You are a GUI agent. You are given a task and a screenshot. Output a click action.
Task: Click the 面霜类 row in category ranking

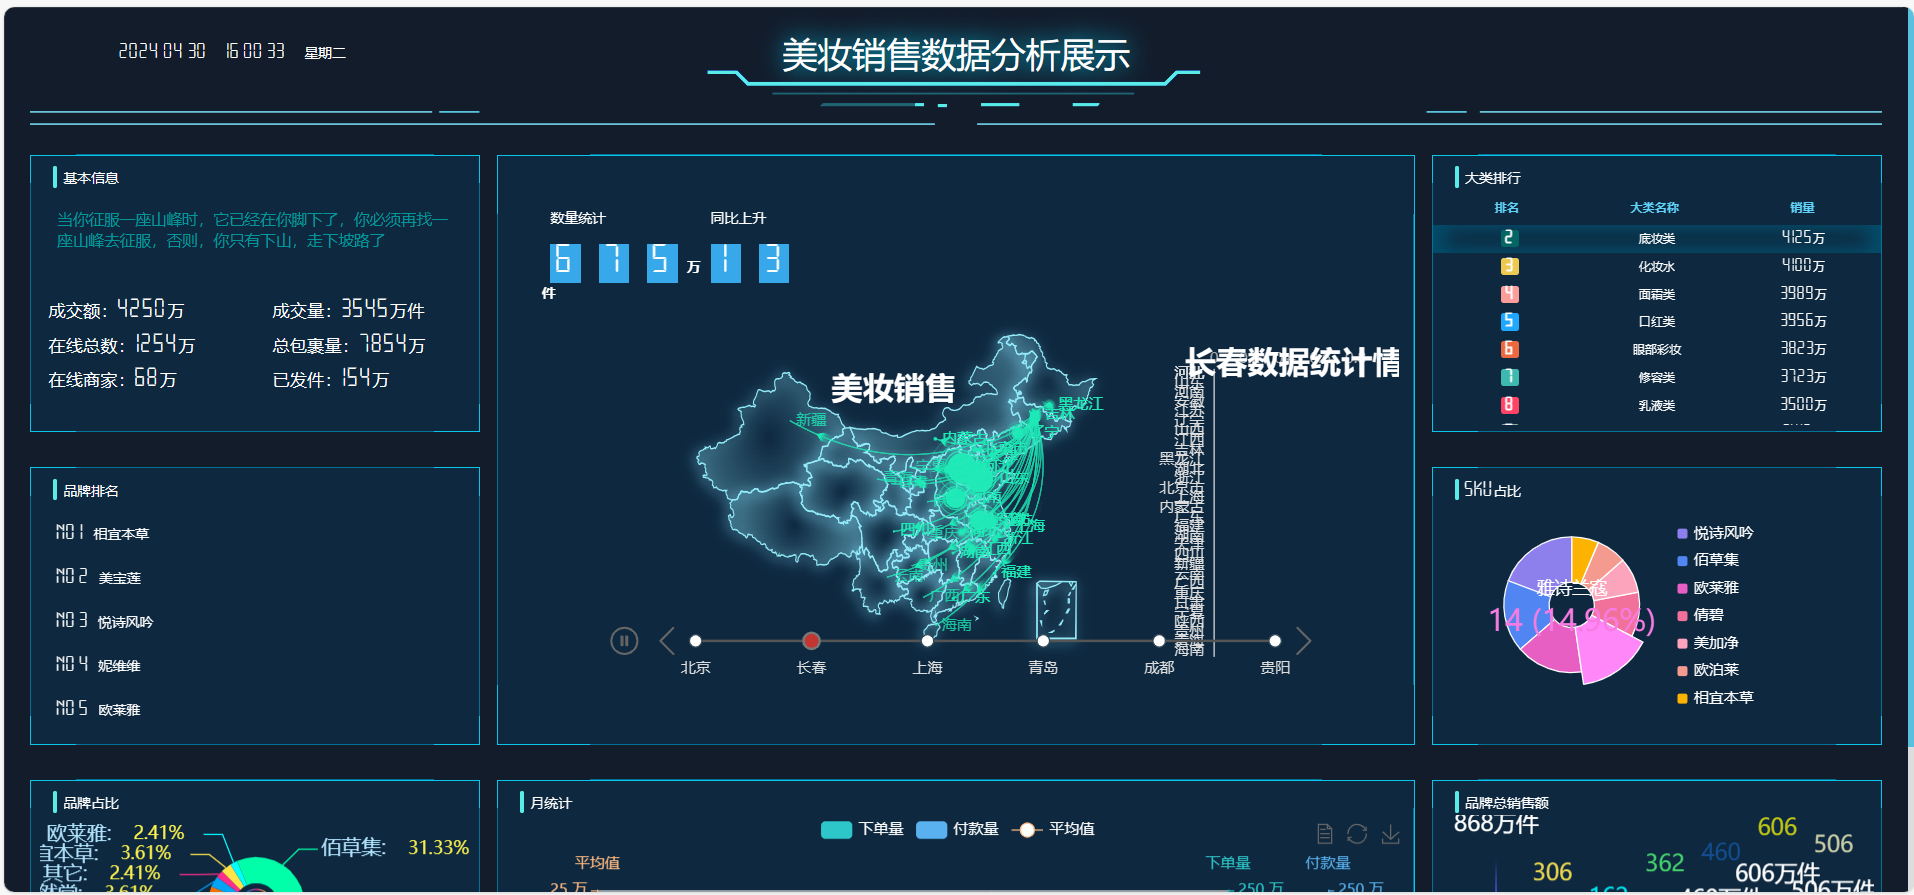tap(1656, 294)
